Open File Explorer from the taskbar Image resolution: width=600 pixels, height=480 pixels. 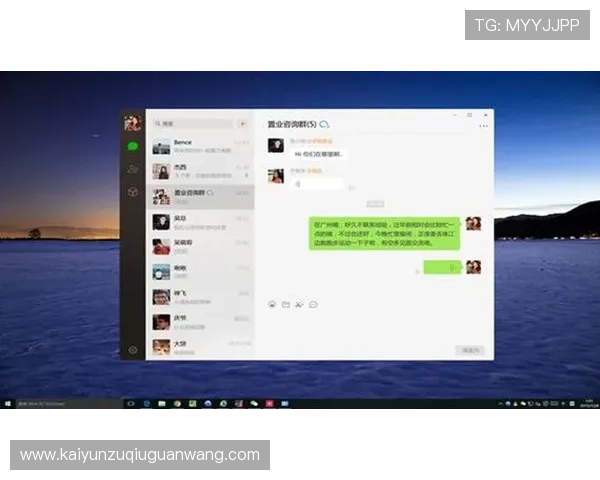click(162, 403)
